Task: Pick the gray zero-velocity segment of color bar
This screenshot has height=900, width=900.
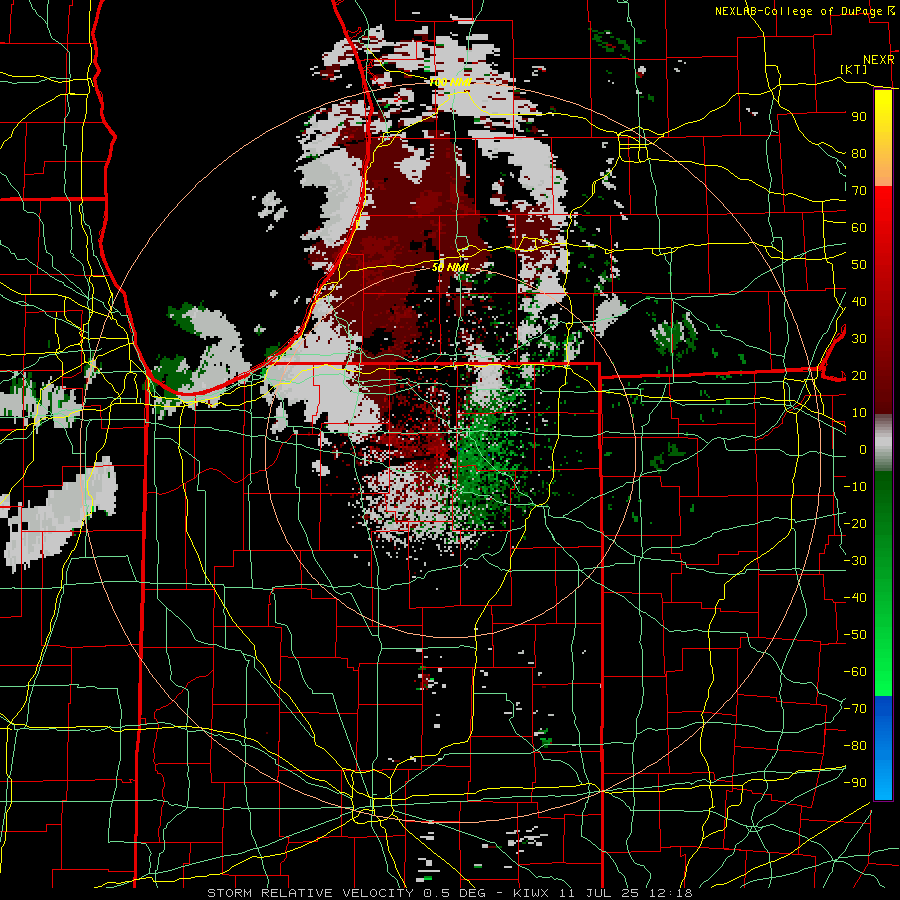Action: pos(883,442)
